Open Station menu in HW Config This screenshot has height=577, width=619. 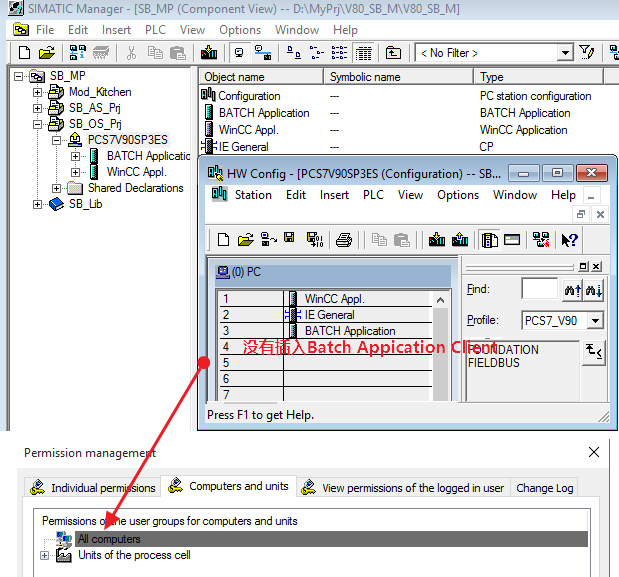(253, 195)
